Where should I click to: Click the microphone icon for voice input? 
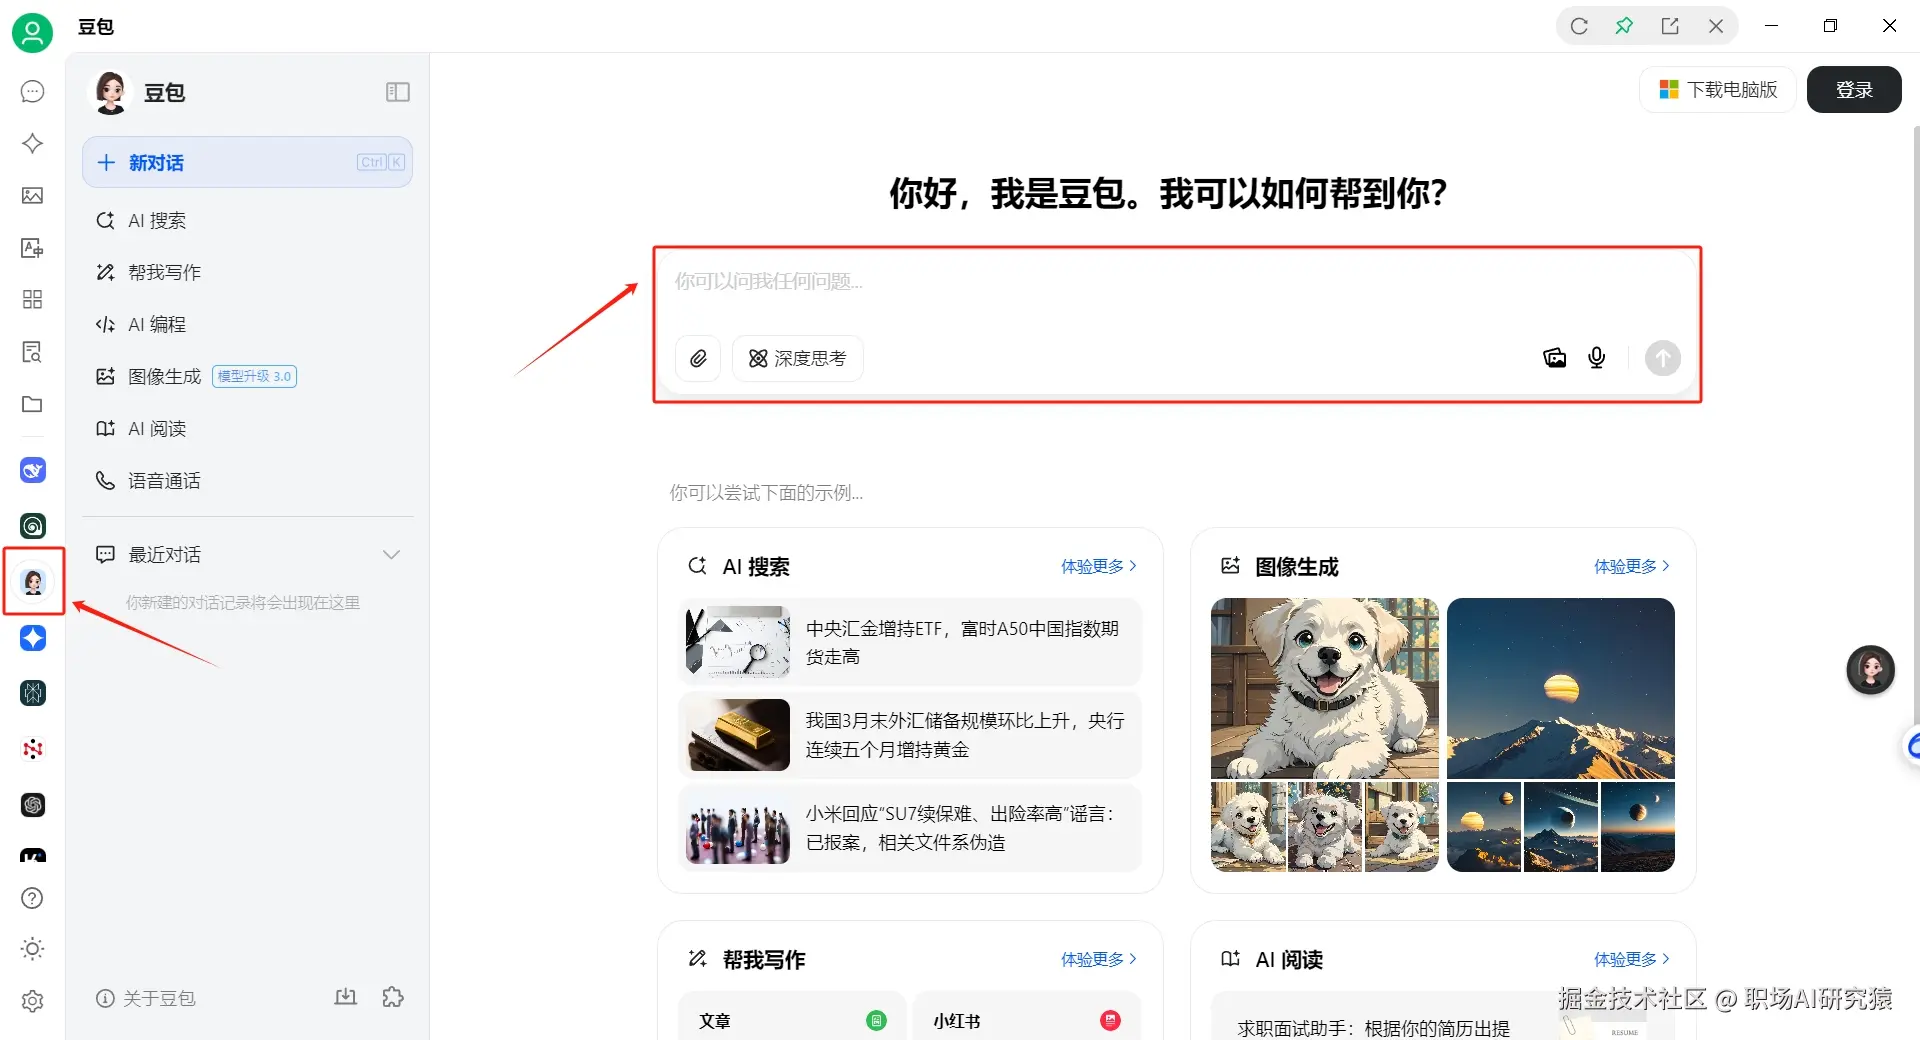point(1596,358)
